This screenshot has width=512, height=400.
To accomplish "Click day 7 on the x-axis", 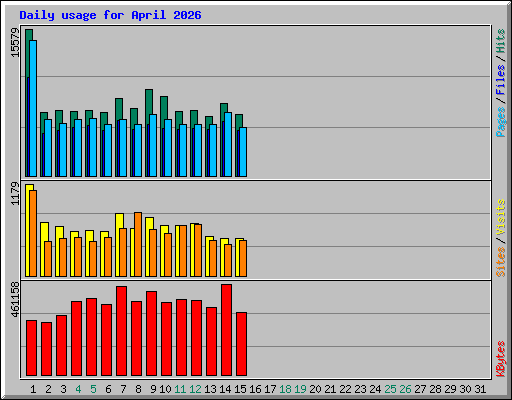I will [123, 389].
